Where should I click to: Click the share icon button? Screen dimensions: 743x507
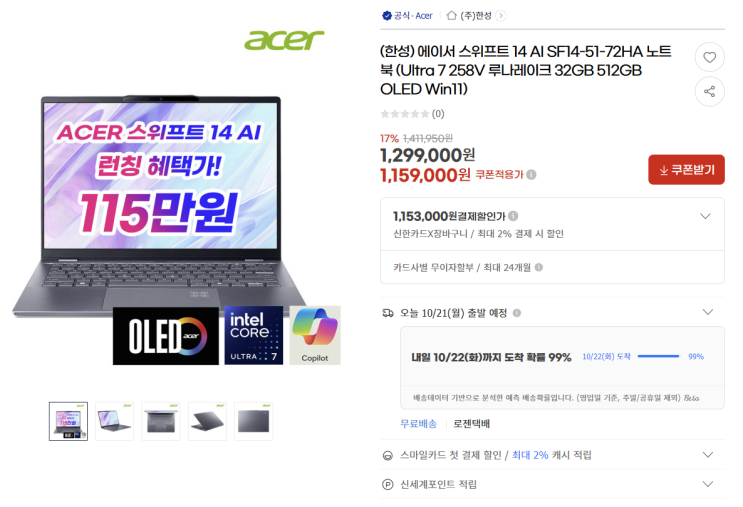[x=709, y=91]
